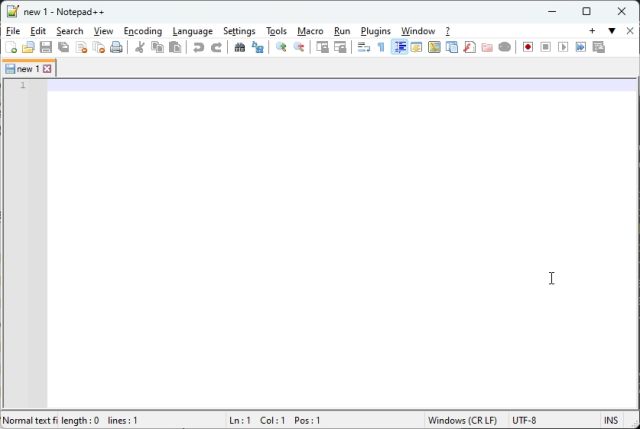
Task: Click the New file toolbar icon
Action: 11,47
